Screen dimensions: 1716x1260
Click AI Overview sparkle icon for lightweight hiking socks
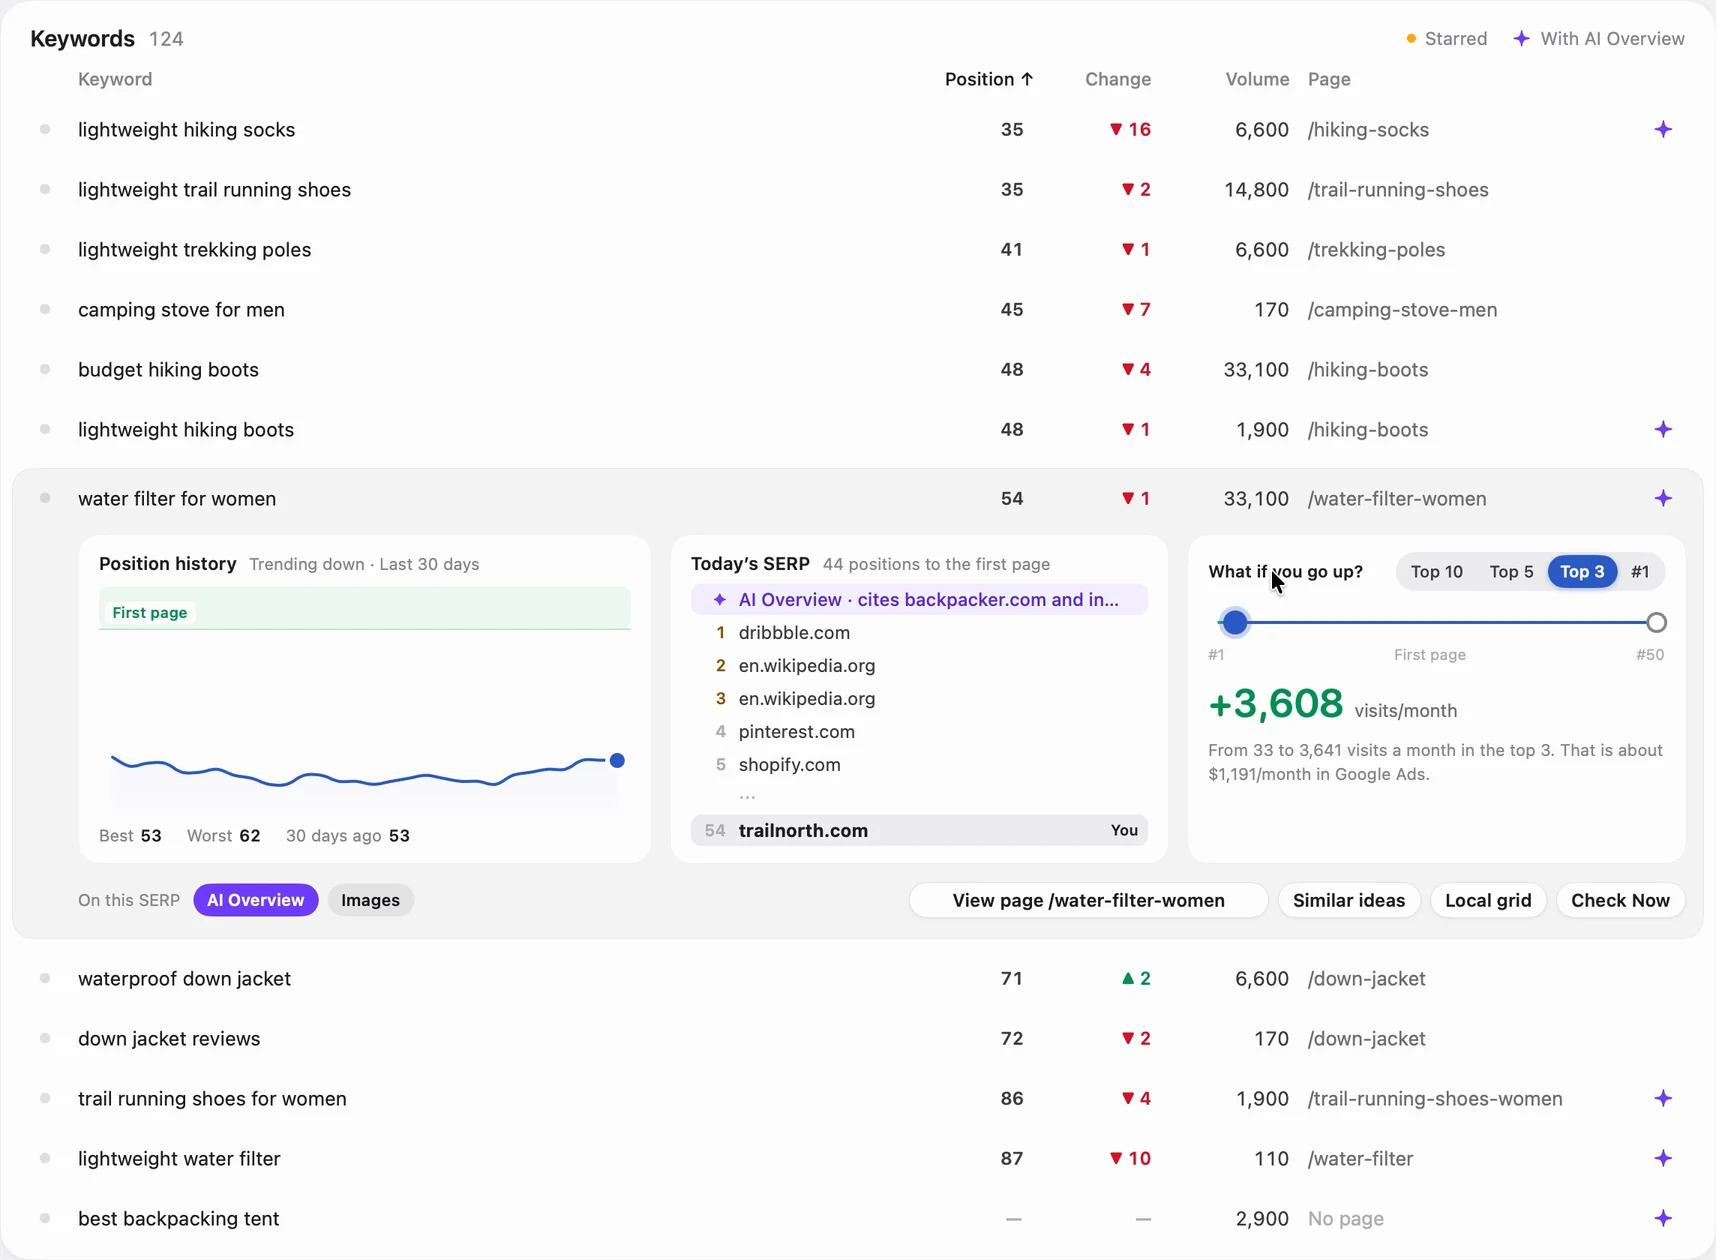click(x=1663, y=130)
